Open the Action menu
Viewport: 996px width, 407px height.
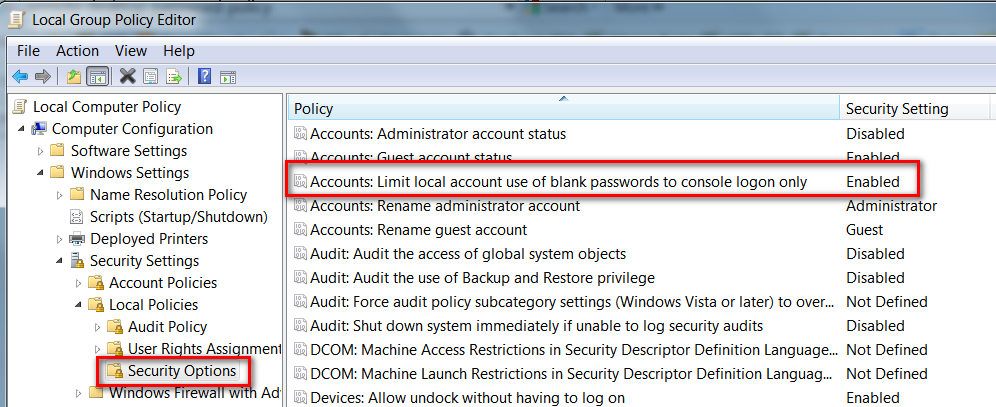[x=77, y=50]
